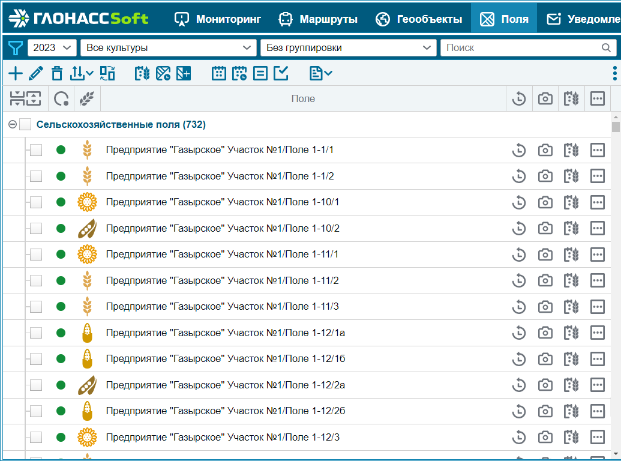Image resolution: width=621 pixels, height=461 pixels.
Task: Open the import/export arrow dropdown
Action: click(82, 74)
